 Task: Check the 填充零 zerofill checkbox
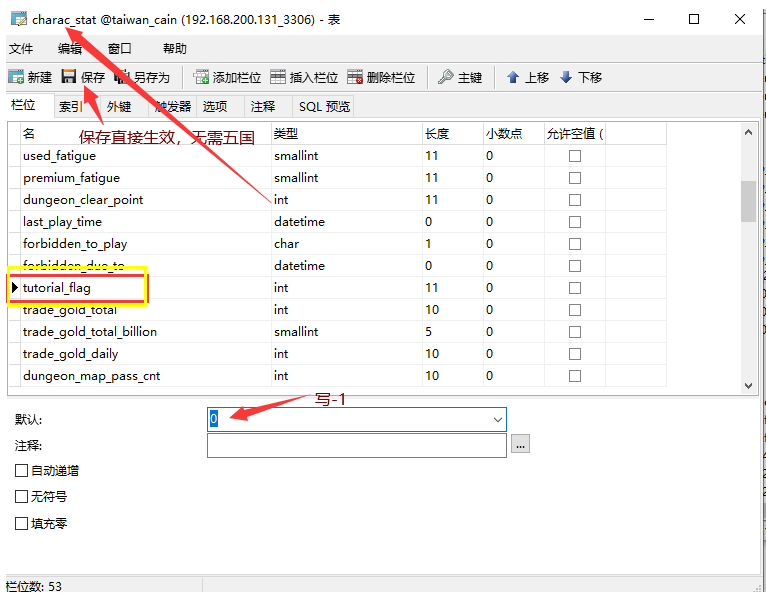[x=22, y=522]
